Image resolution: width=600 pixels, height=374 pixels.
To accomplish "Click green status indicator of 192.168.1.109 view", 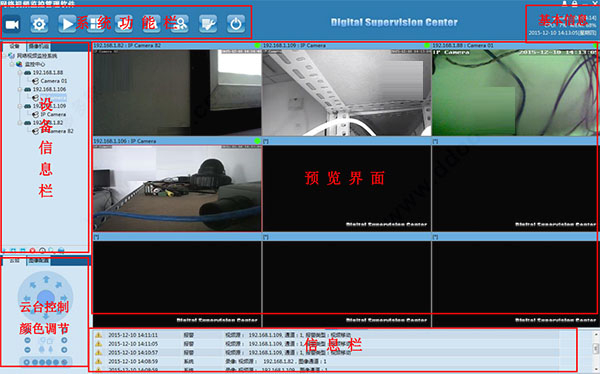I will pyautogui.click(x=427, y=45).
